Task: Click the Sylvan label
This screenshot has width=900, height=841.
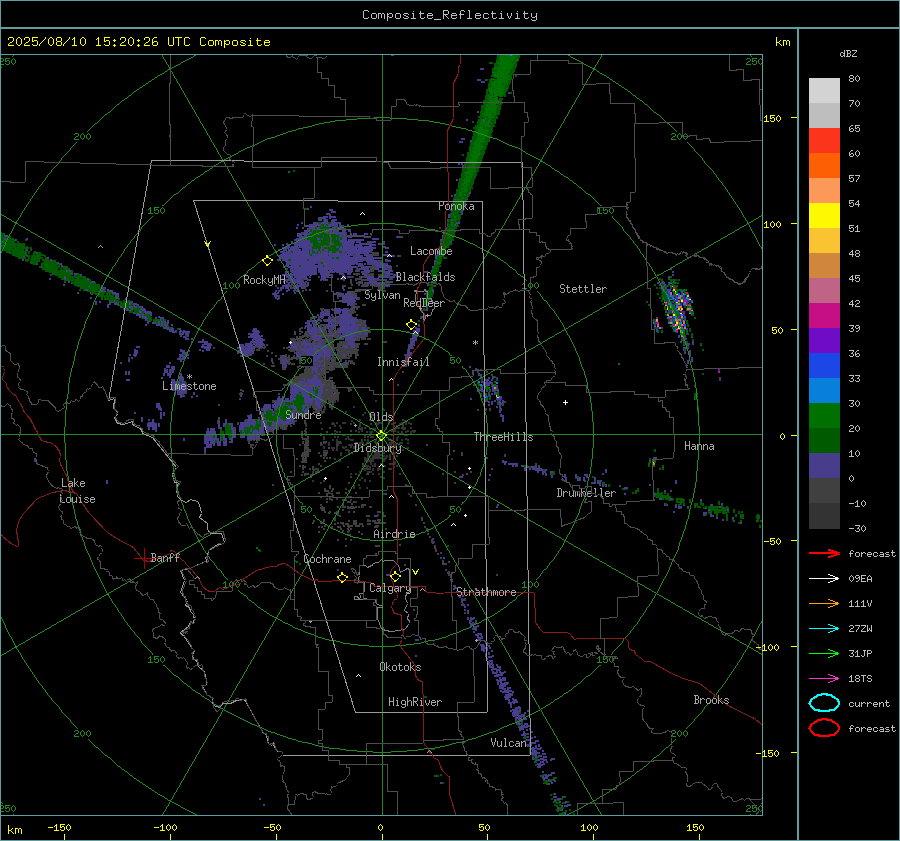Action: [x=382, y=295]
